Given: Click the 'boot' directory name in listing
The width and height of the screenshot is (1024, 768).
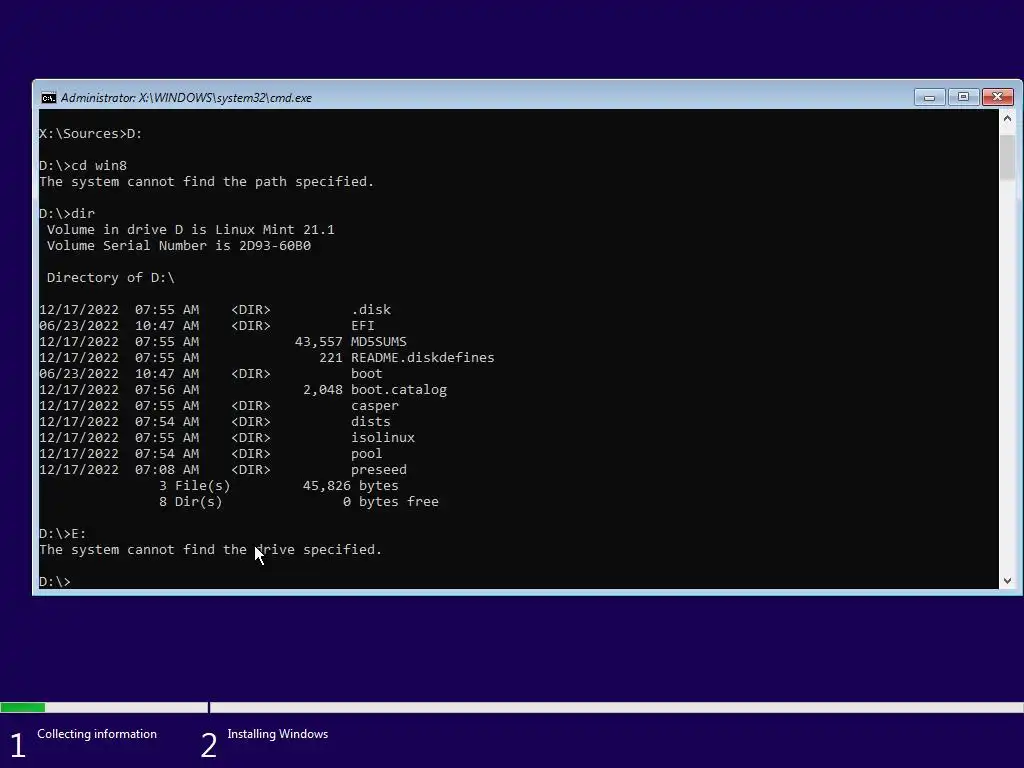Looking at the screenshot, I should coord(366,374).
